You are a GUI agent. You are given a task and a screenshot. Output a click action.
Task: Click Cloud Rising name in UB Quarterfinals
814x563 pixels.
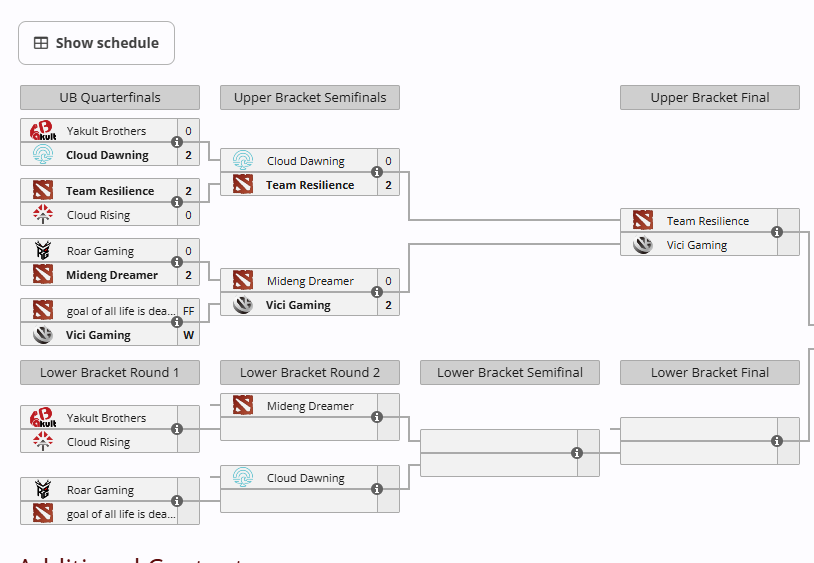[x=99, y=215]
